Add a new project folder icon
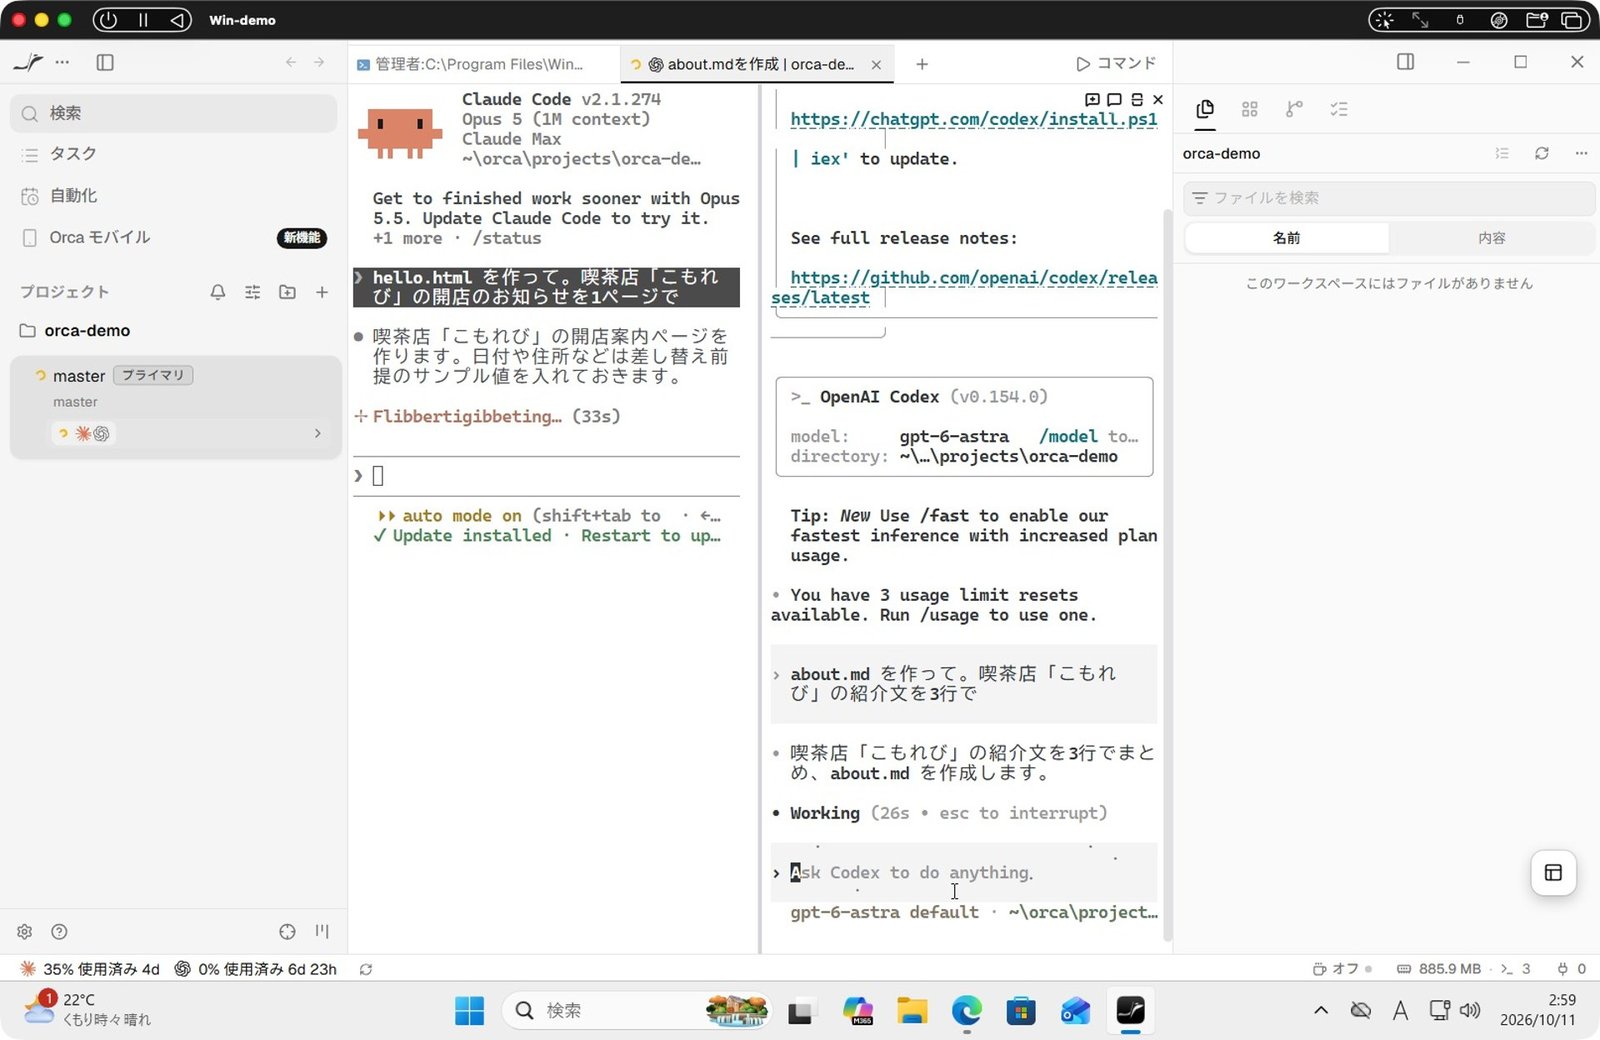Viewport: 1600px width, 1040px height. coord(287,292)
